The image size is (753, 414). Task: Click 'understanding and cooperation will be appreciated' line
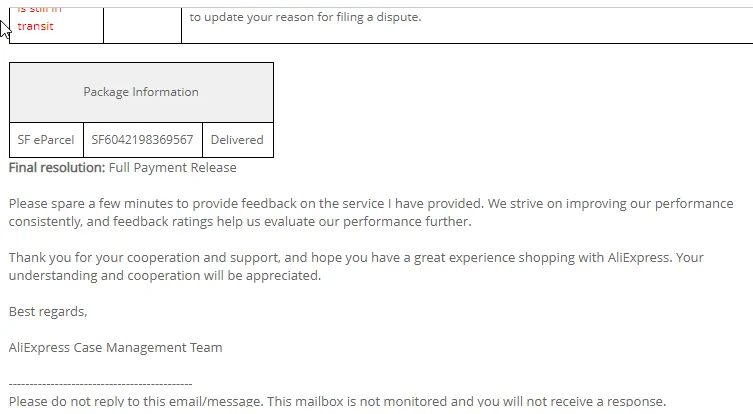(165, 275)
